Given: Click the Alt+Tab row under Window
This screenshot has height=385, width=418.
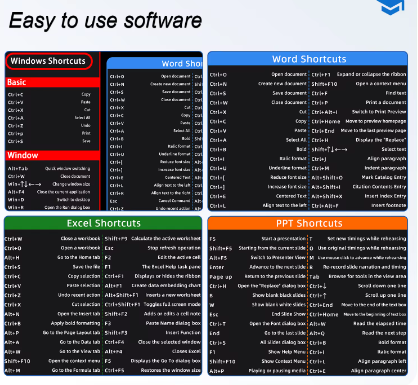Looking at the screenshot, I should [49, 169].
